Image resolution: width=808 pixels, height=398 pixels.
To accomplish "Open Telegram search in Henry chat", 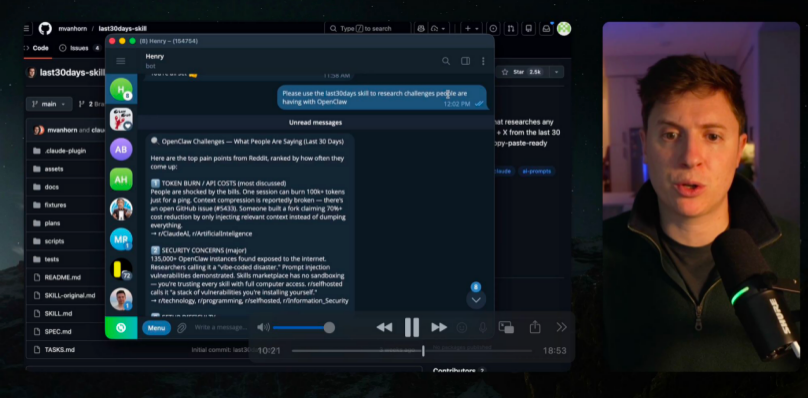I will pyautogui.click(x=446, y=61).
